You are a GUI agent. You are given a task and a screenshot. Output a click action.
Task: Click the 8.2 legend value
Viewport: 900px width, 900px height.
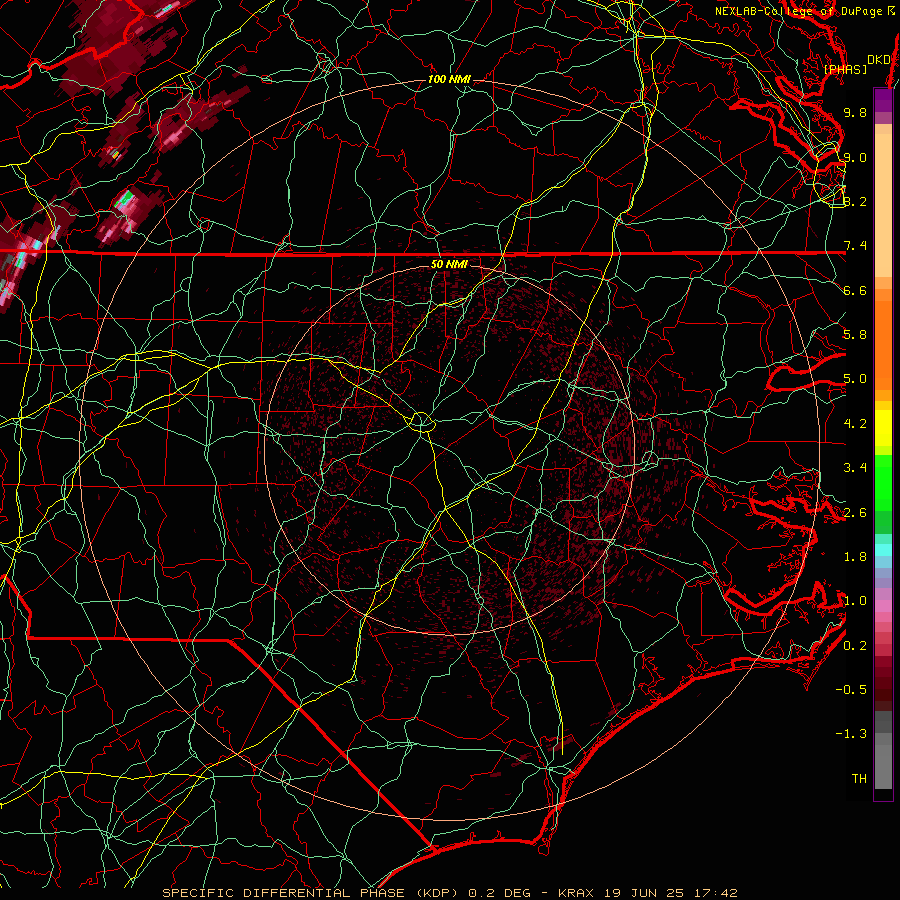[x=855, y=201]
